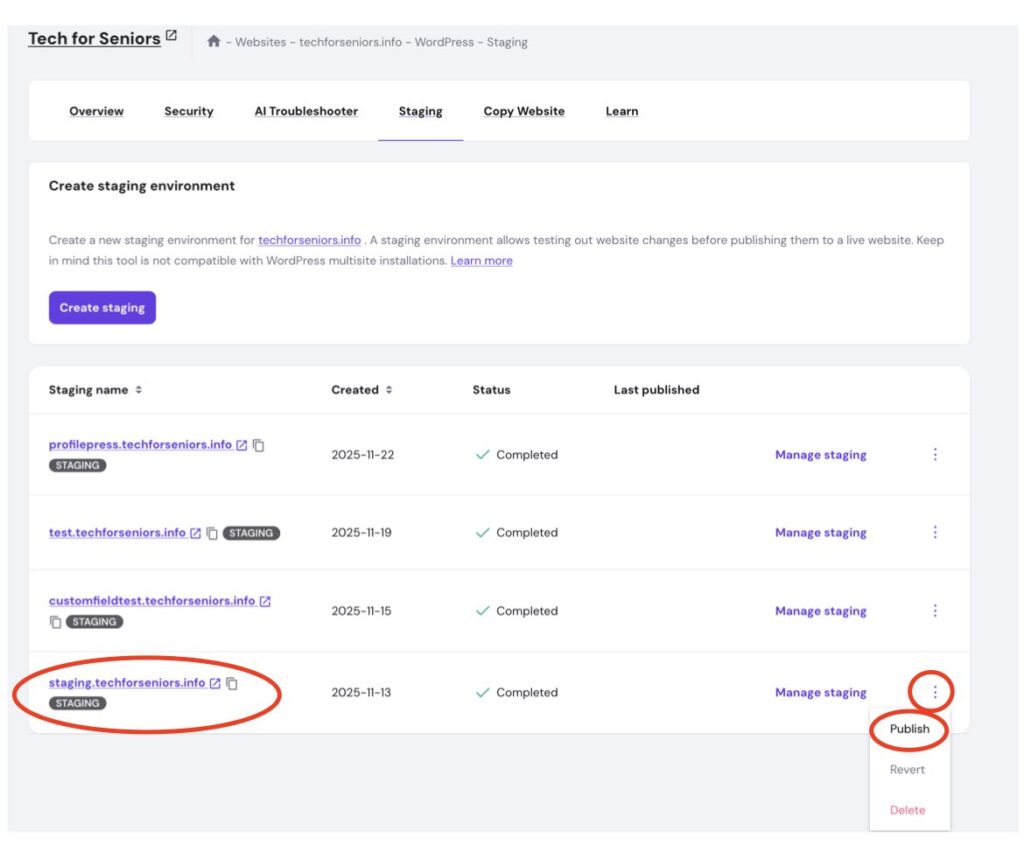Open test.techforseniors.info via its external link icon
The width and height of the screenshot is (1024, 845).
click(196, 533)
